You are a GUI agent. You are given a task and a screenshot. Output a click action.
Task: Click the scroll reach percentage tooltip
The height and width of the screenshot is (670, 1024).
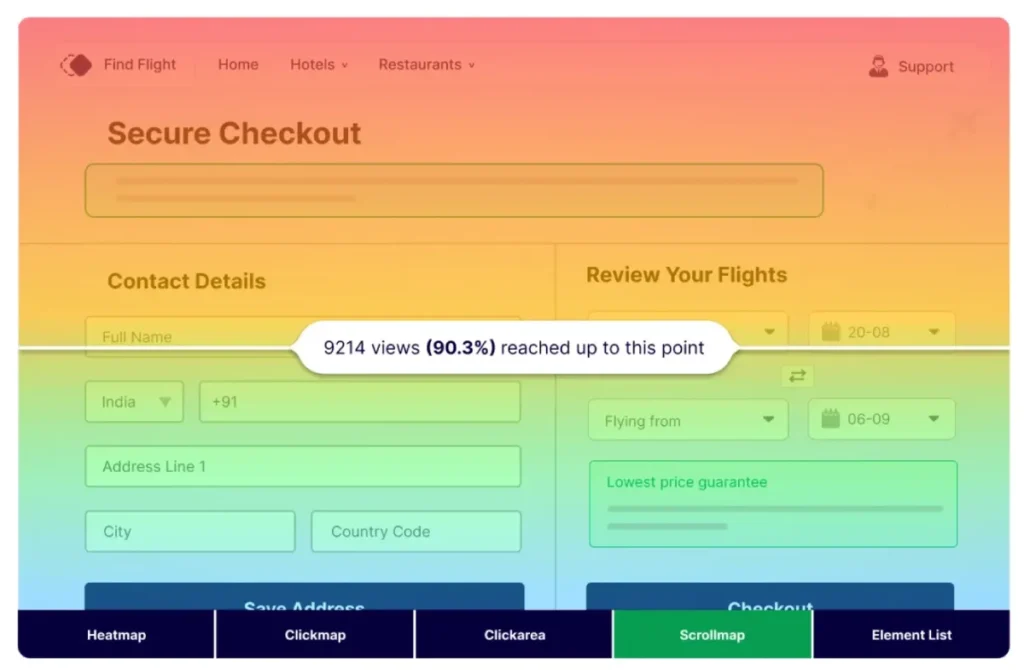(x=513, y=348)
